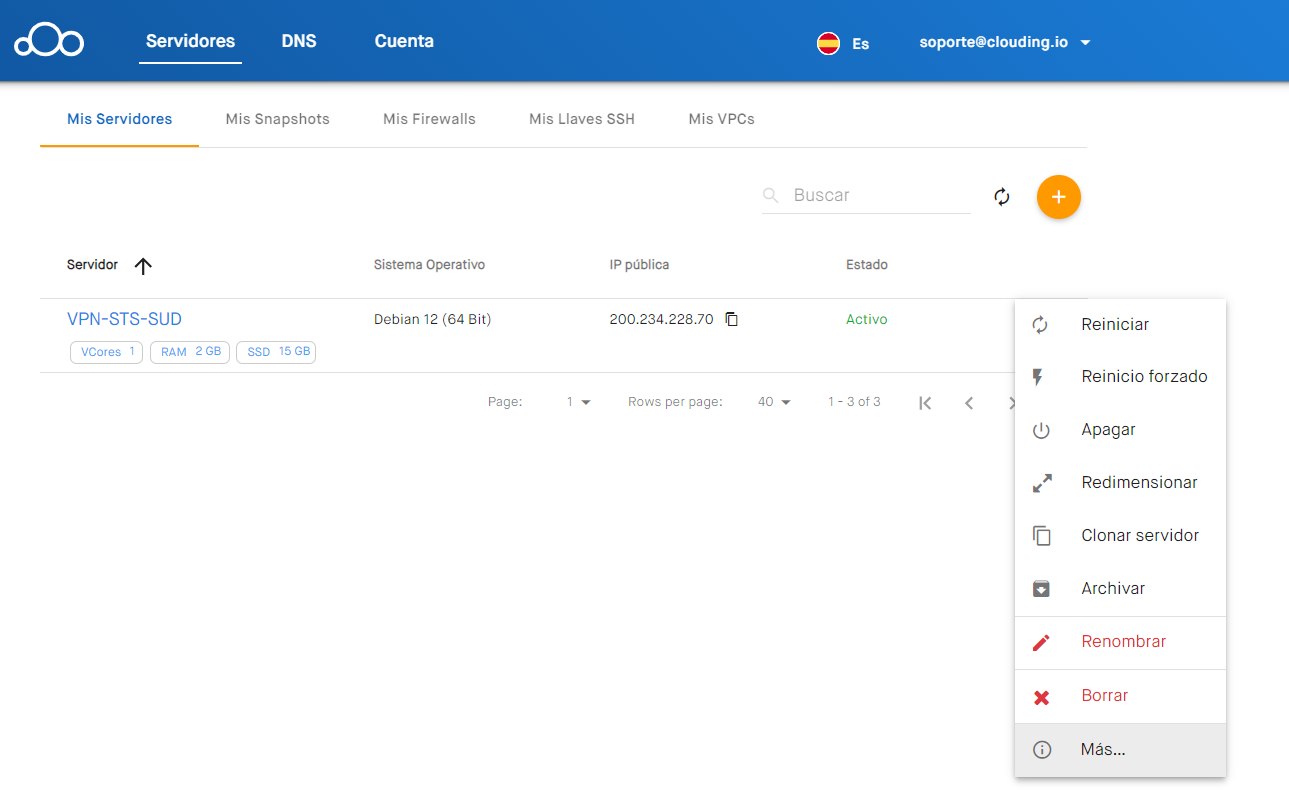Image resolution: width=1289 pixels, height=791 pixels.
Task: Select Reiniciar from context menu
Action: point(1115,325)
